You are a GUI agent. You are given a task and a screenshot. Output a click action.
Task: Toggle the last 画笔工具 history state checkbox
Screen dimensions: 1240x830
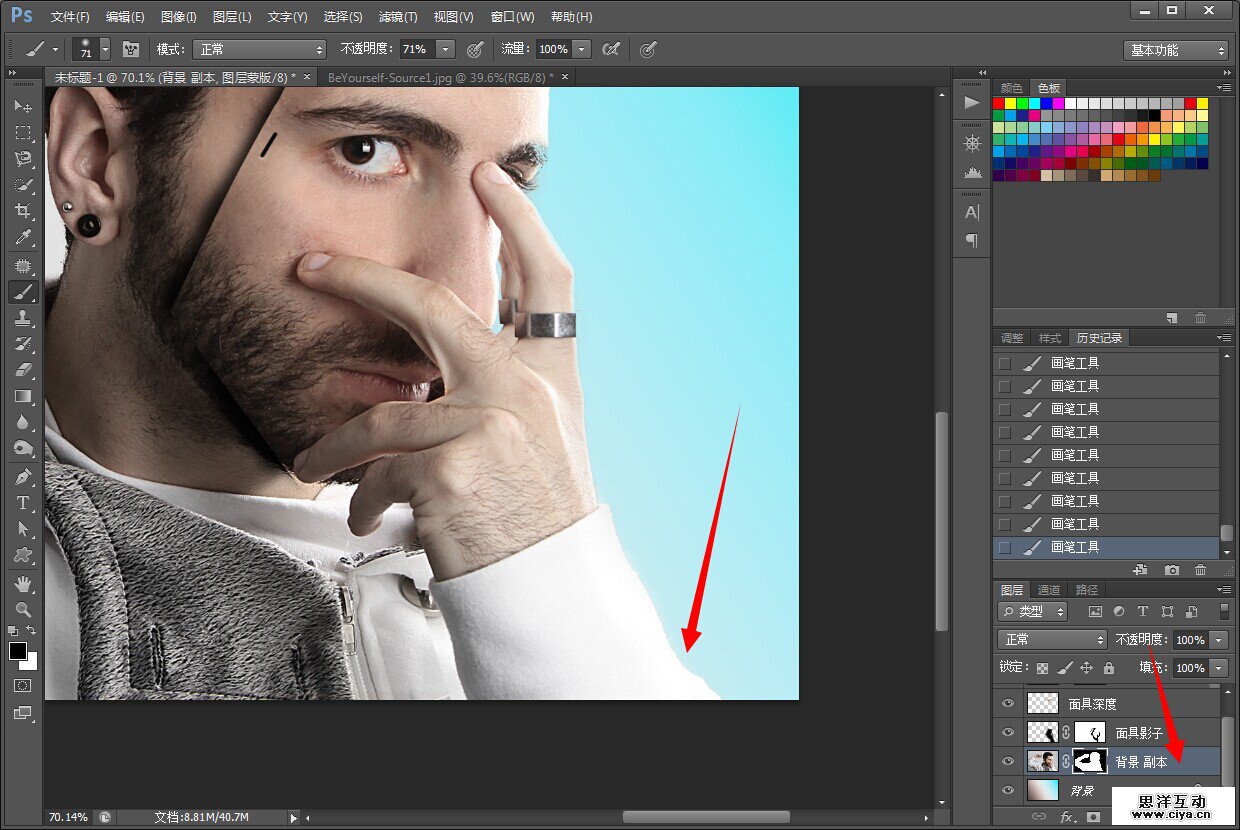coord(1005,547)
